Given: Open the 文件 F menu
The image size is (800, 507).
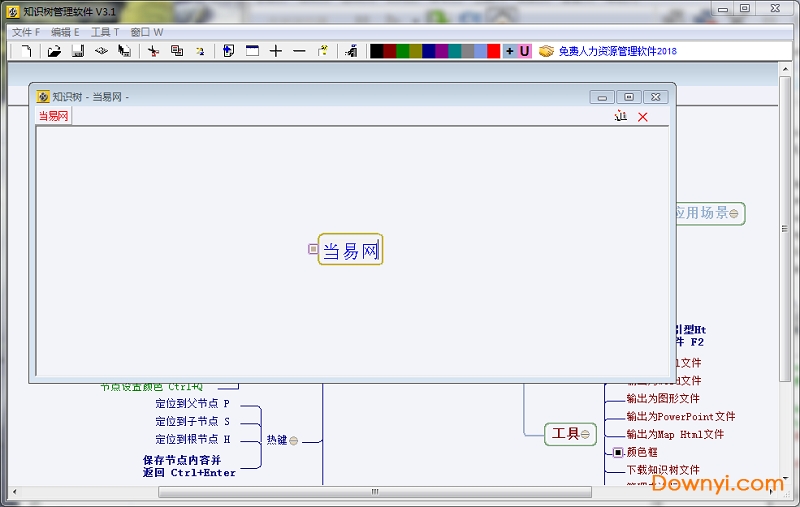Looking at the screenshot, I should (26, 32).
